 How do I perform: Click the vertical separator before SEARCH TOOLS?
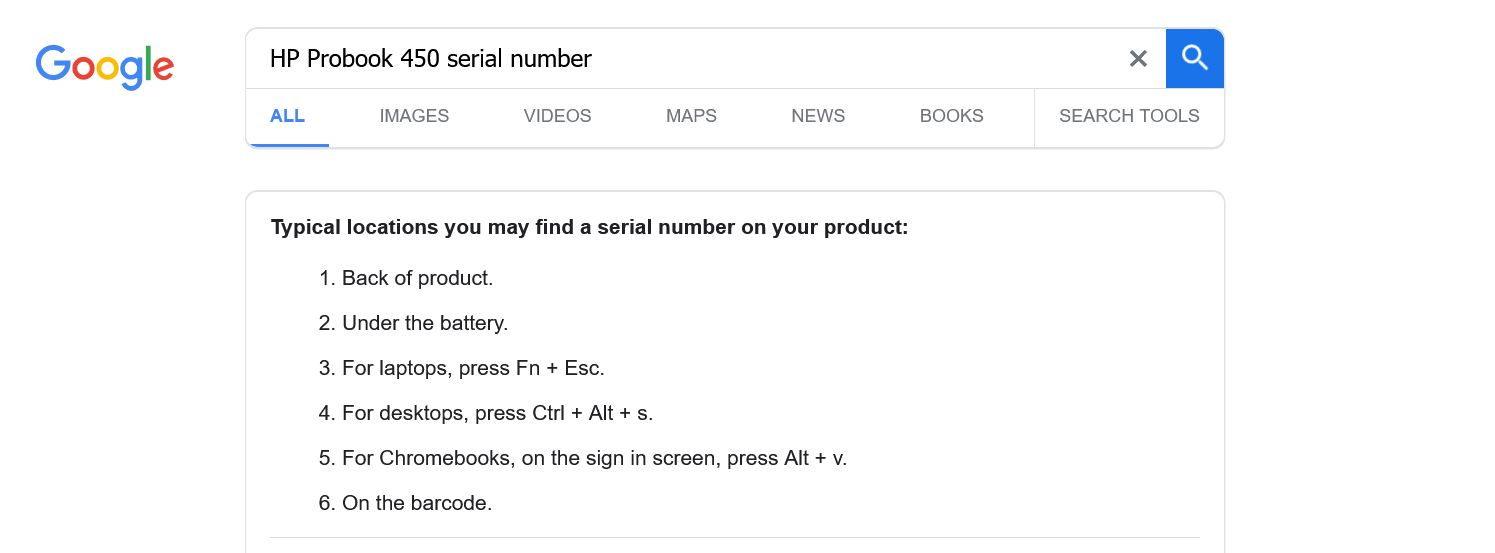[x=1034, y=117]
